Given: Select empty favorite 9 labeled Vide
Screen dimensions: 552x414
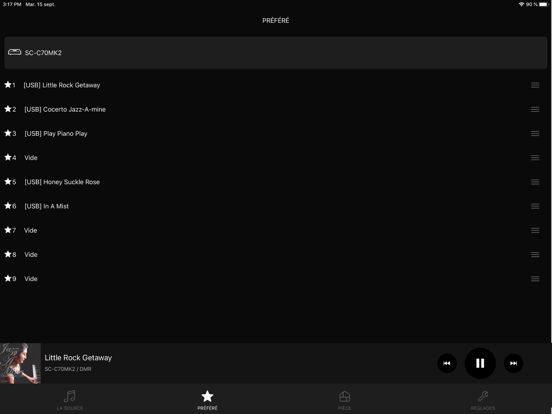Looking at the screenshot, I should coord(31,279).
